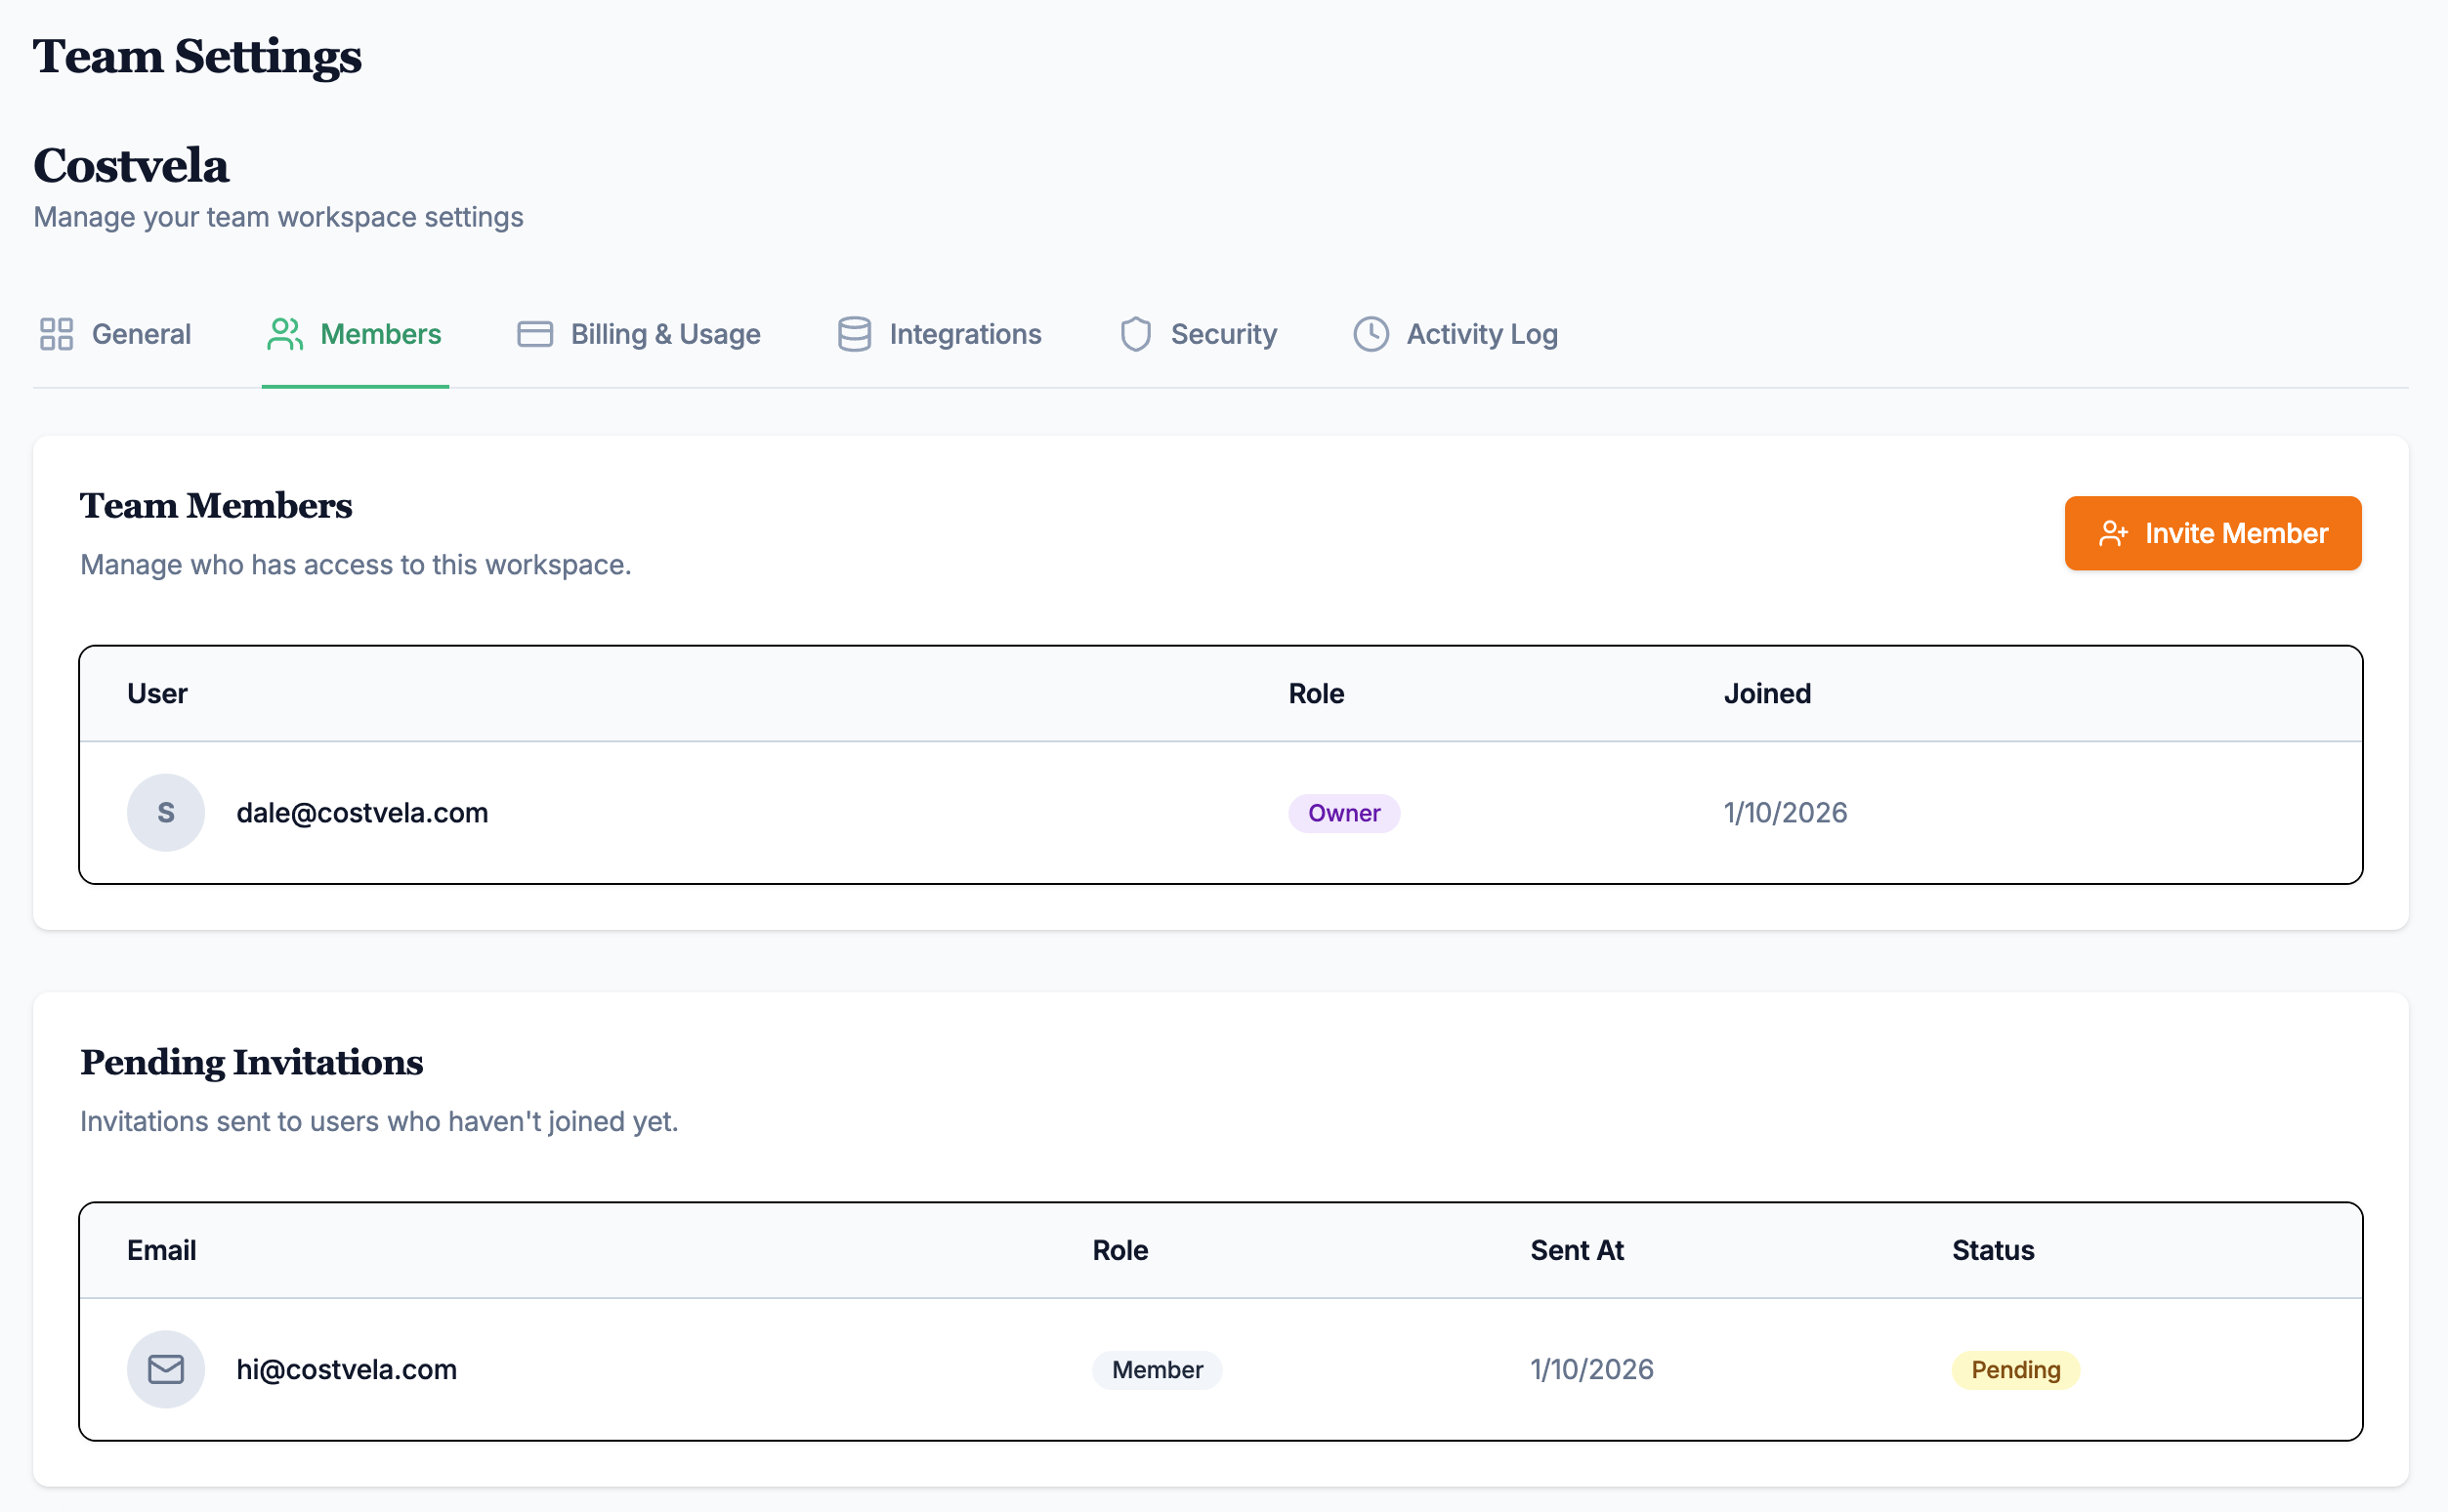Select the Security shield icon
The width and height of the screenshot is (2448, 1512).
(1136, 334)
